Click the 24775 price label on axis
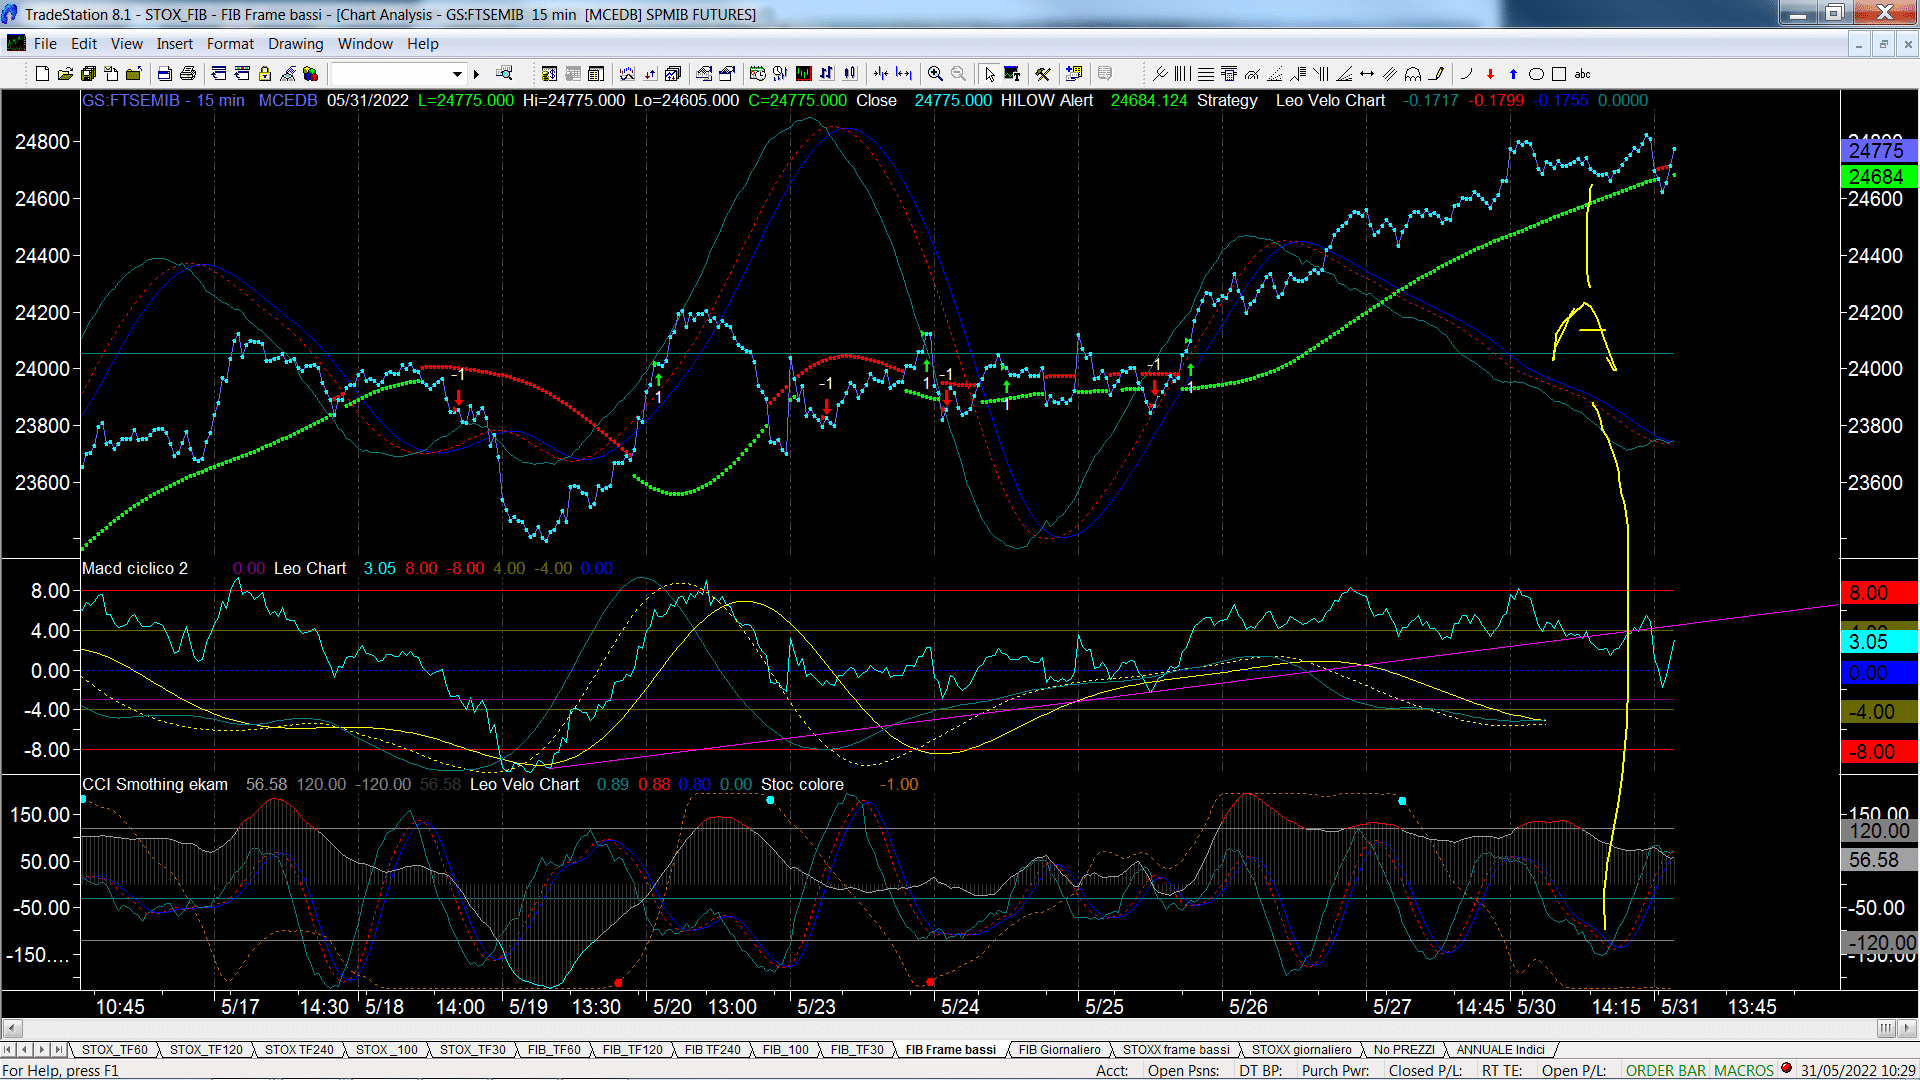Viewport: 1920px width, 1080px height. pos(1878,151)
